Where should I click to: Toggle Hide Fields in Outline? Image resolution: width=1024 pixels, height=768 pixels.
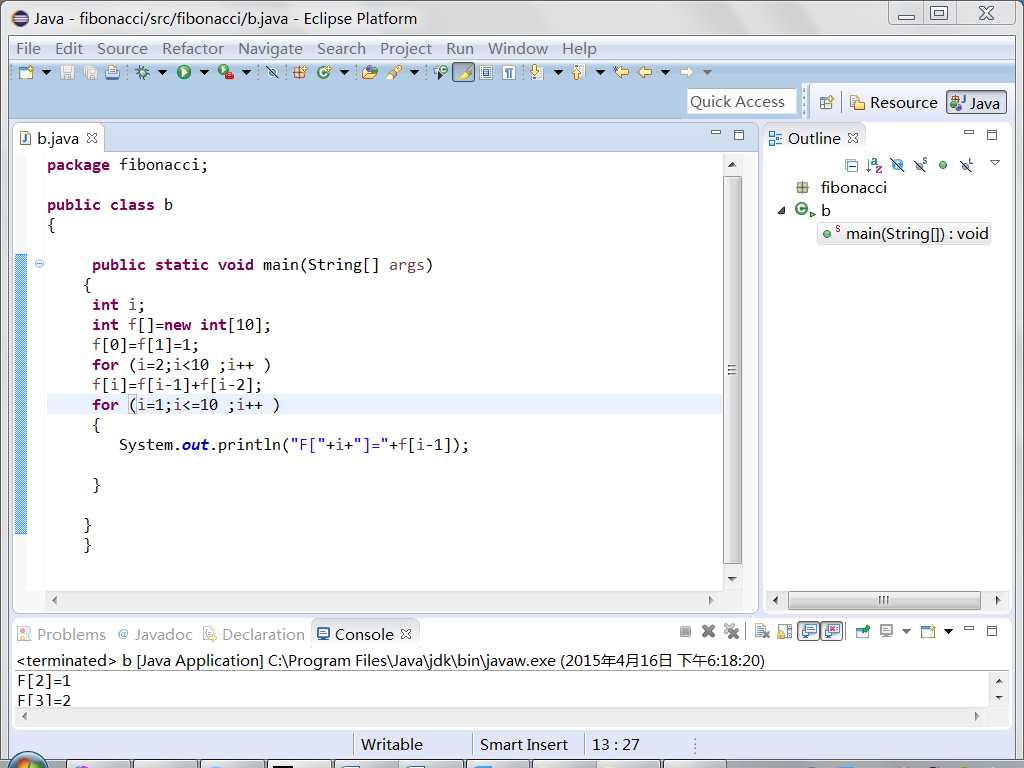click(x=897, y=165)
